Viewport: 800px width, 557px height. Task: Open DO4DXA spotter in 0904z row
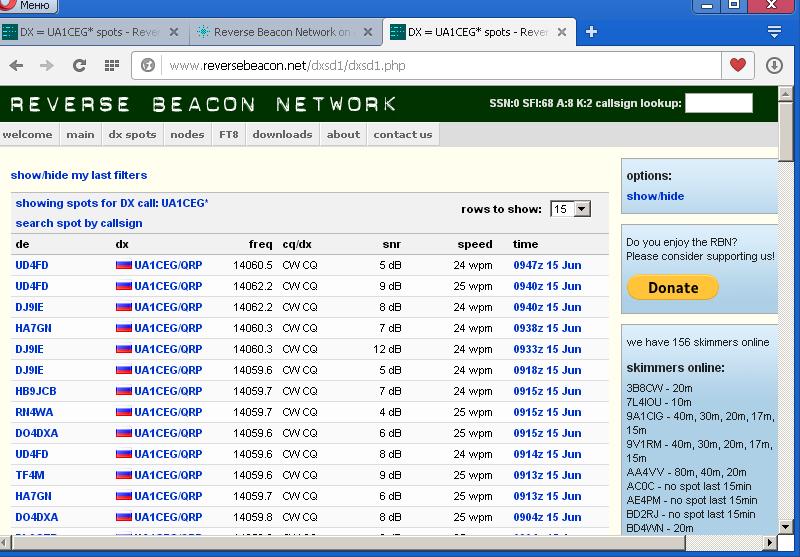[x=37, y=517]
